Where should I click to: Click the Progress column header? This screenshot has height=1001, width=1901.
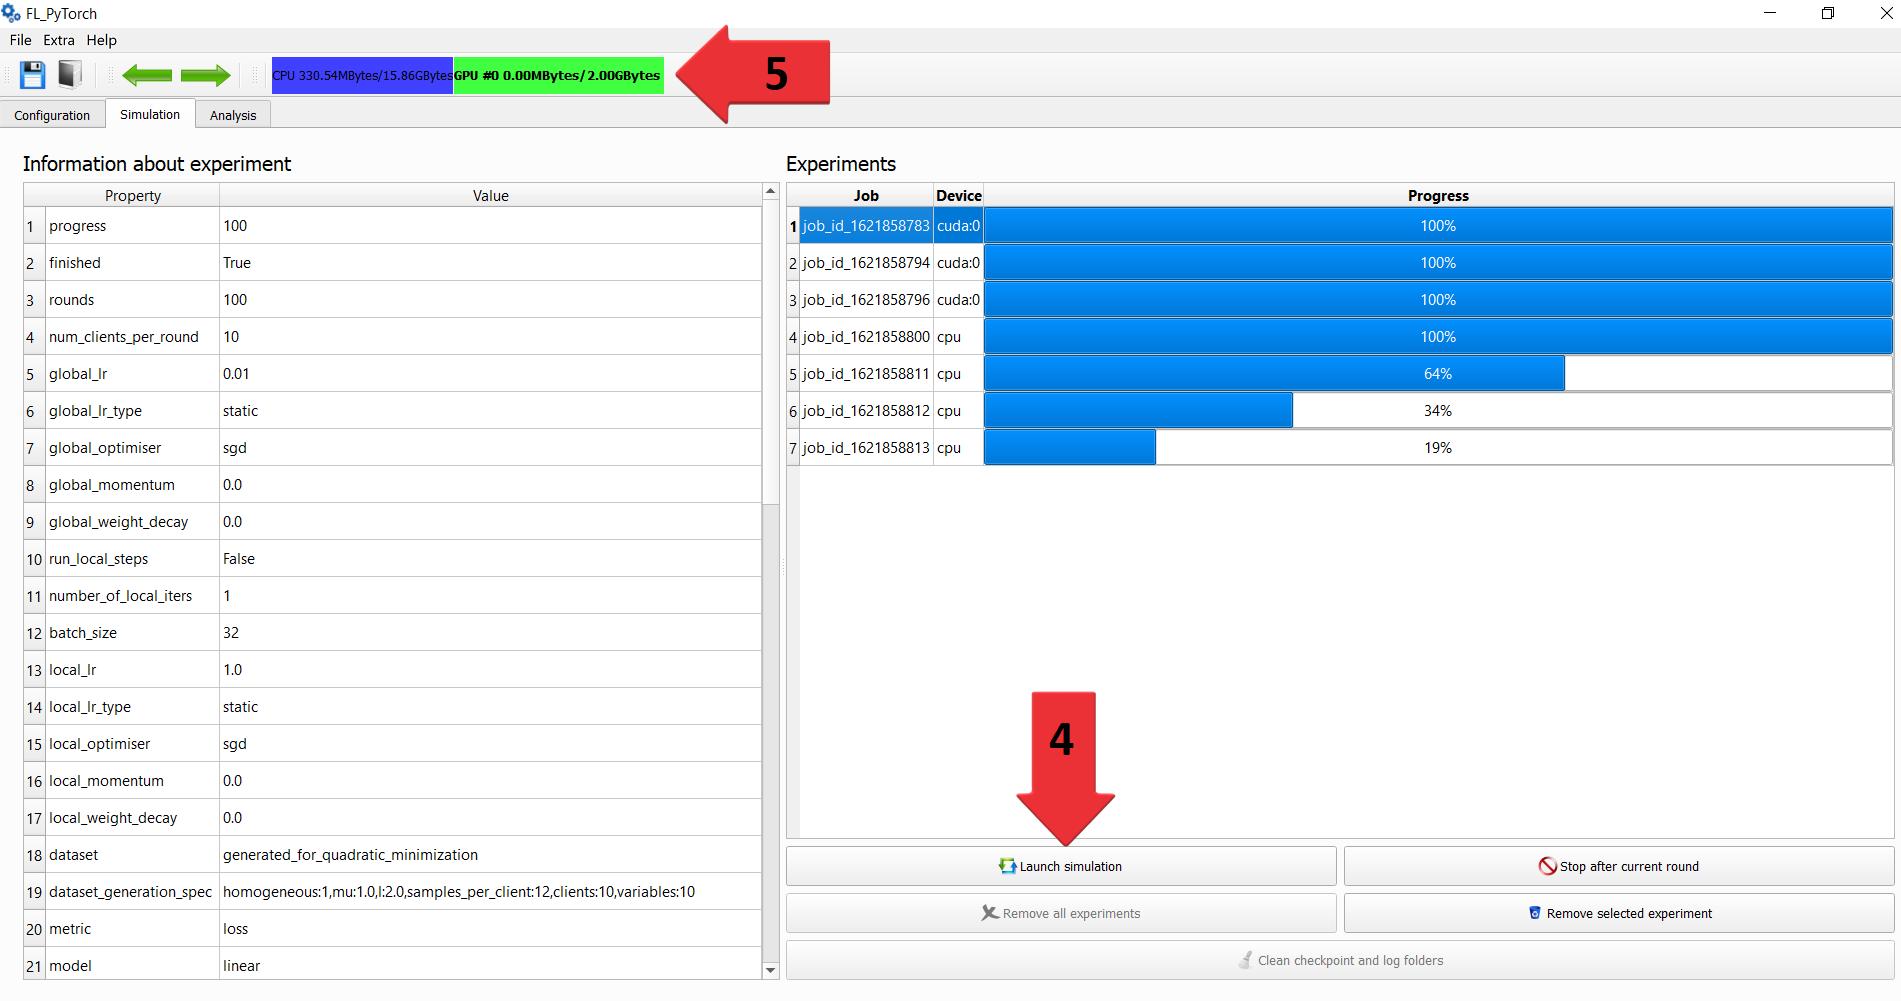[x=1438, y=195]
